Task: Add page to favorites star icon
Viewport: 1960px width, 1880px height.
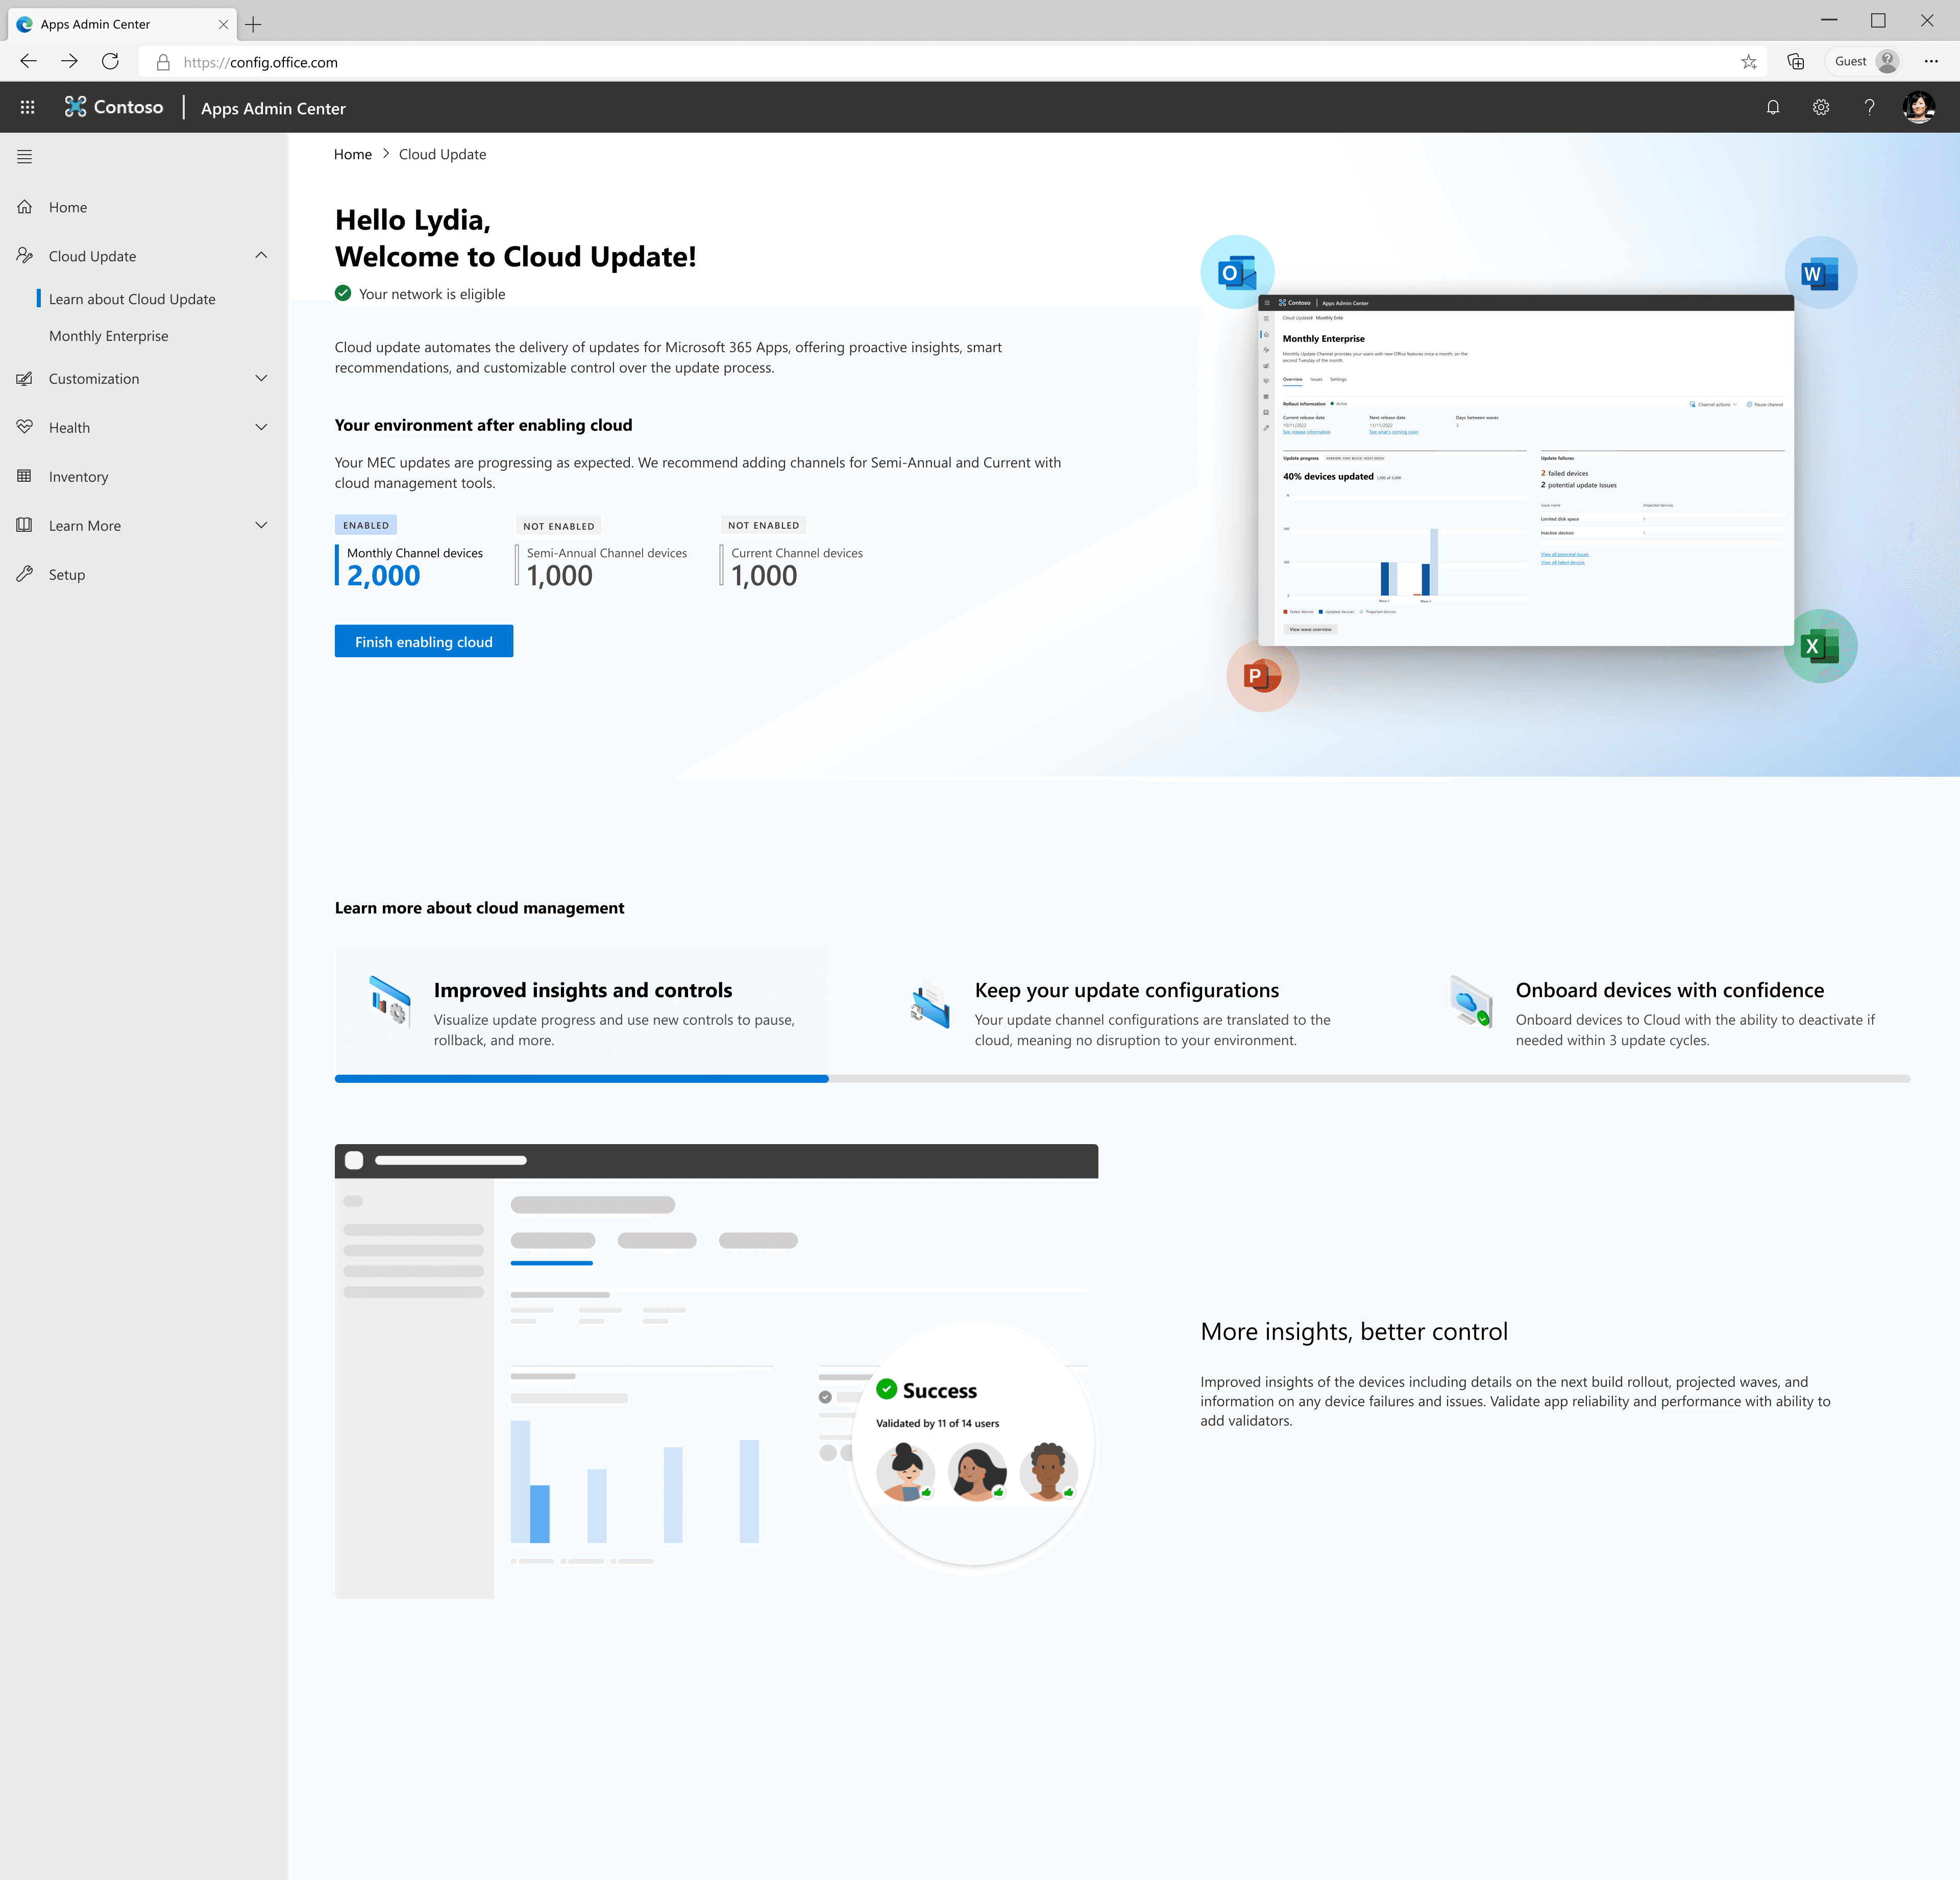Action: click(1748, 62)
